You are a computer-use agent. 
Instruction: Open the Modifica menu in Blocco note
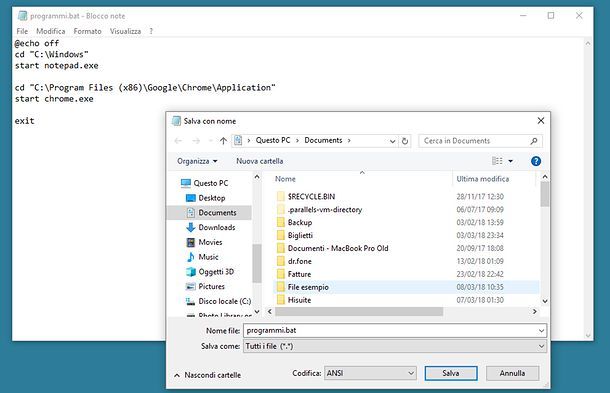(51, 31)
